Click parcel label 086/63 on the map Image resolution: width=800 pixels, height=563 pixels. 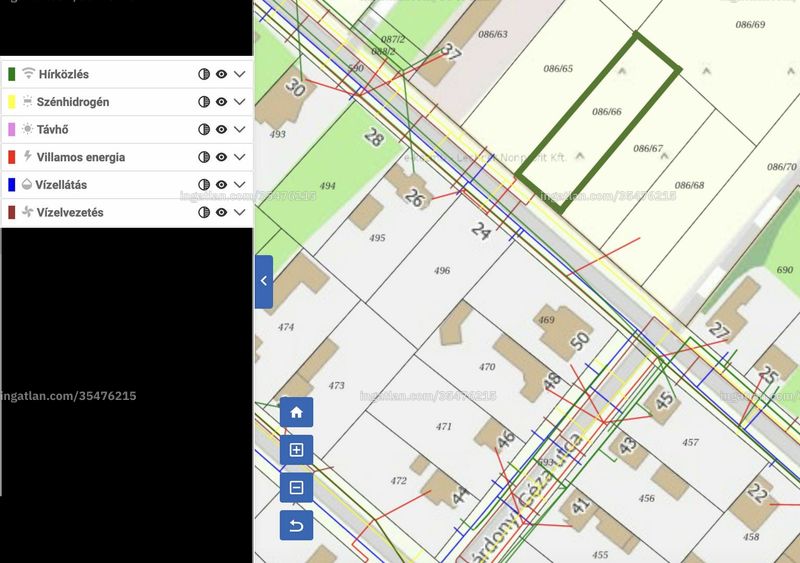pos(493,34)
